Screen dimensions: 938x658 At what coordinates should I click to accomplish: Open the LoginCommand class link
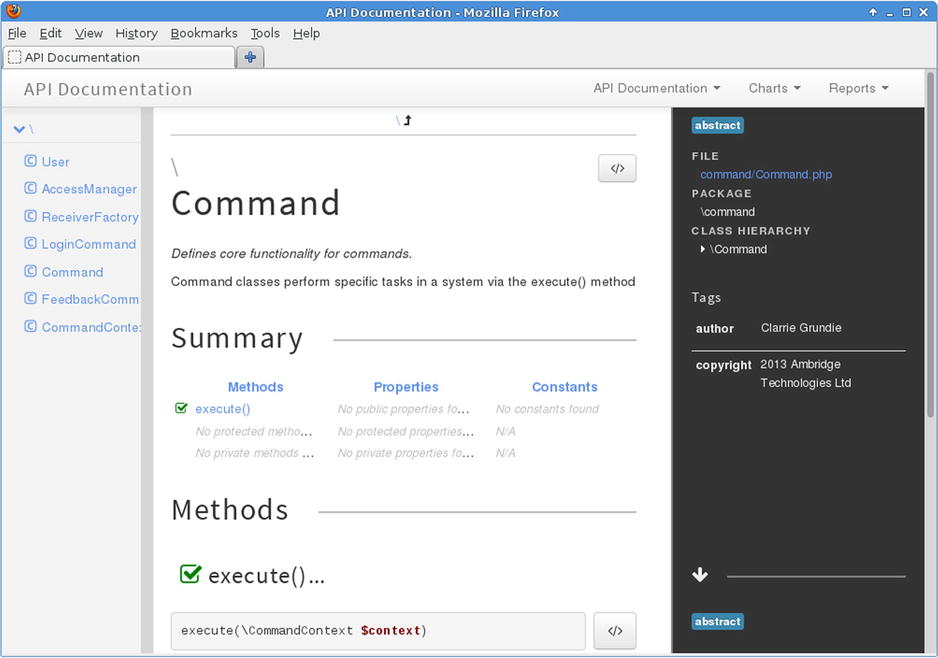[89, 245]
